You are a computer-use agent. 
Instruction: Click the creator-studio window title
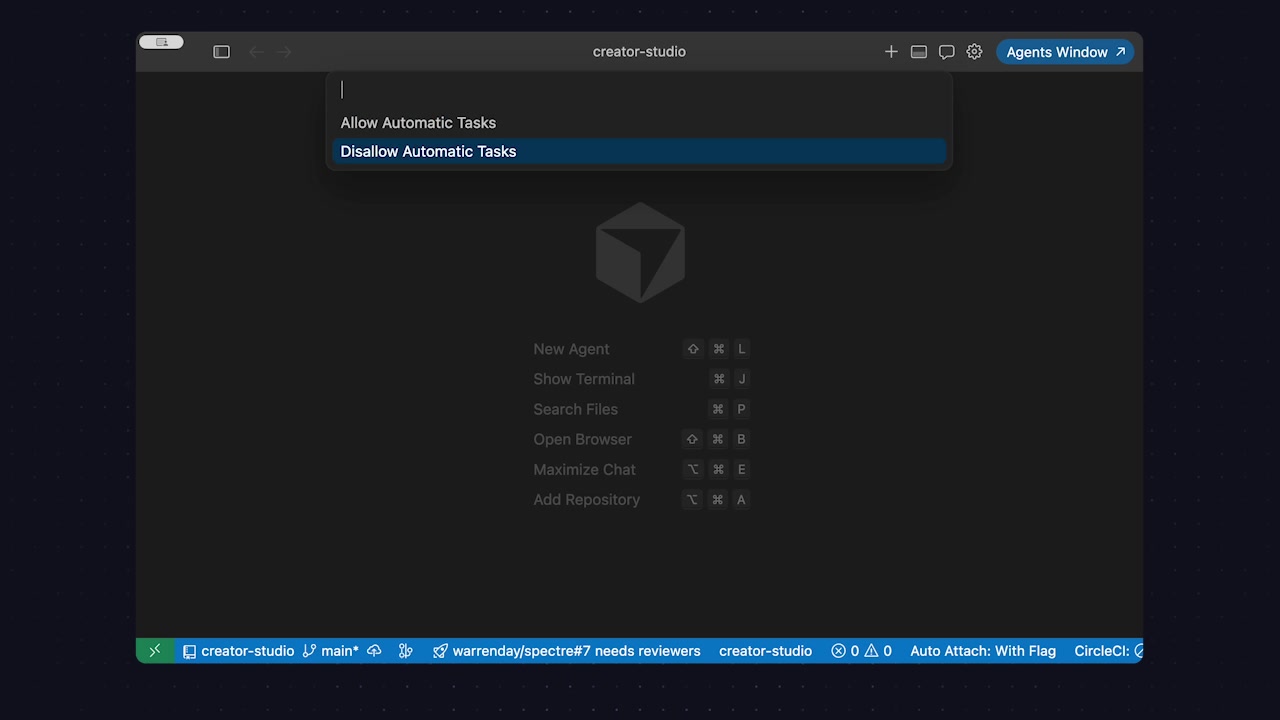pyautogui.click(x=639, y=52)
